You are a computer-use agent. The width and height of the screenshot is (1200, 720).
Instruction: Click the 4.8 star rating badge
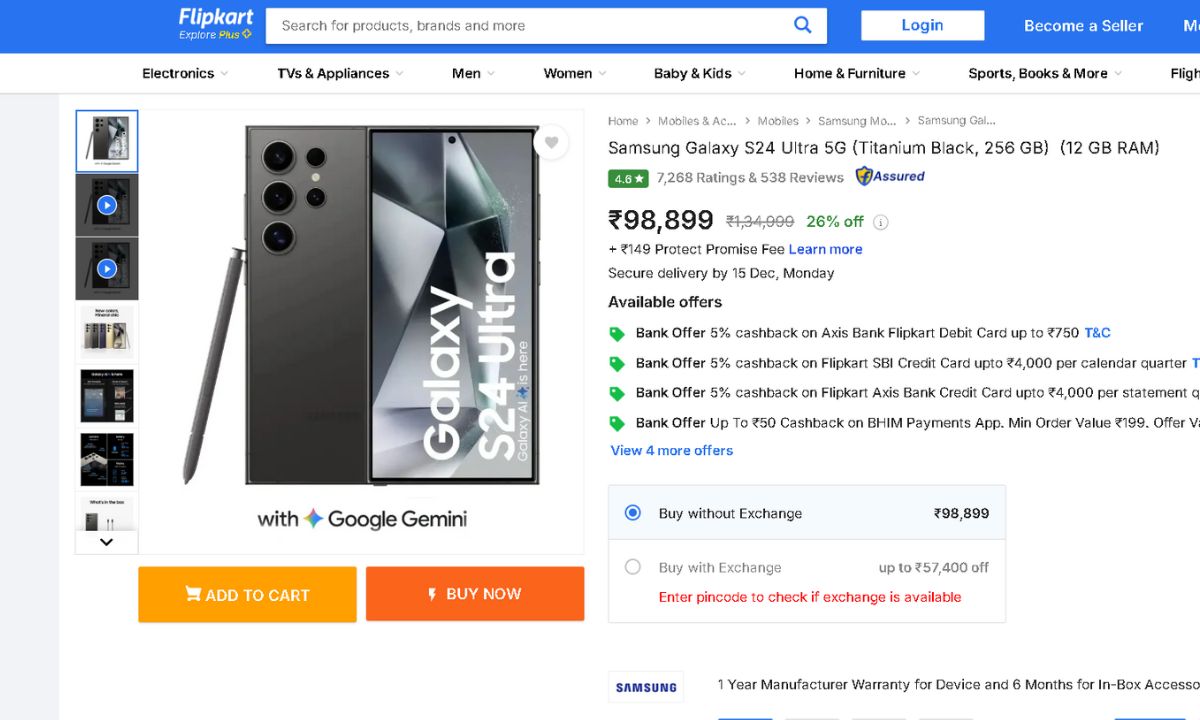pyautogui.click(x=628, y=178)
